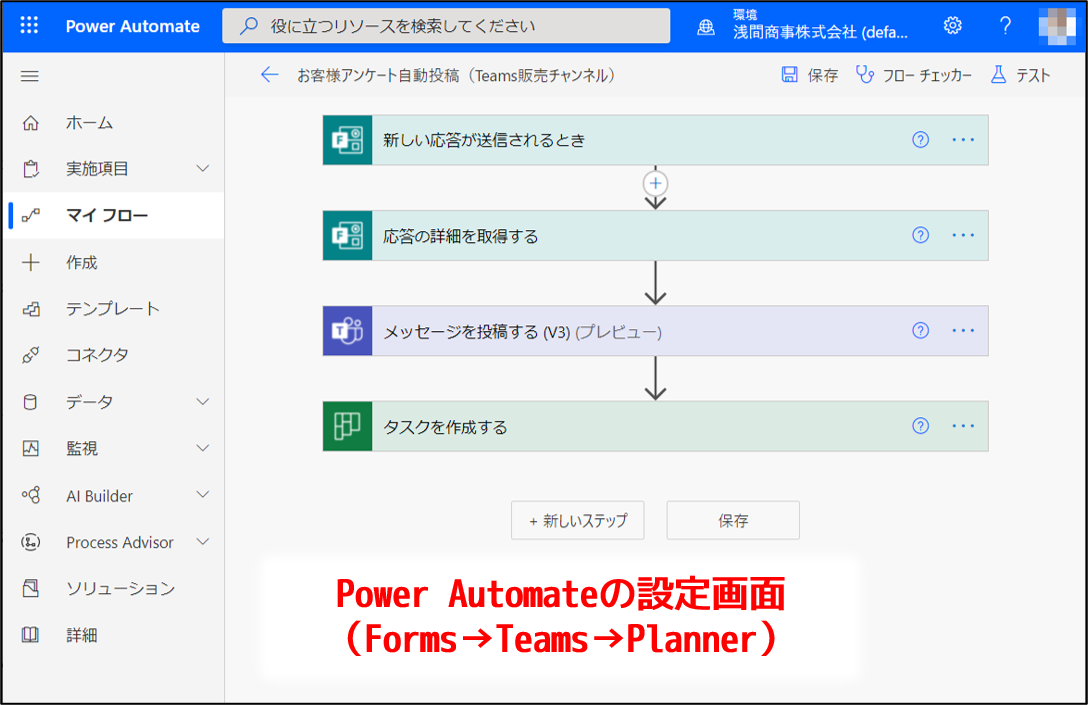The height and width of the screenshot is (705, 1088).
Task: Expand the 新しい応答が送信されるとき step
Action: point(656,139)
